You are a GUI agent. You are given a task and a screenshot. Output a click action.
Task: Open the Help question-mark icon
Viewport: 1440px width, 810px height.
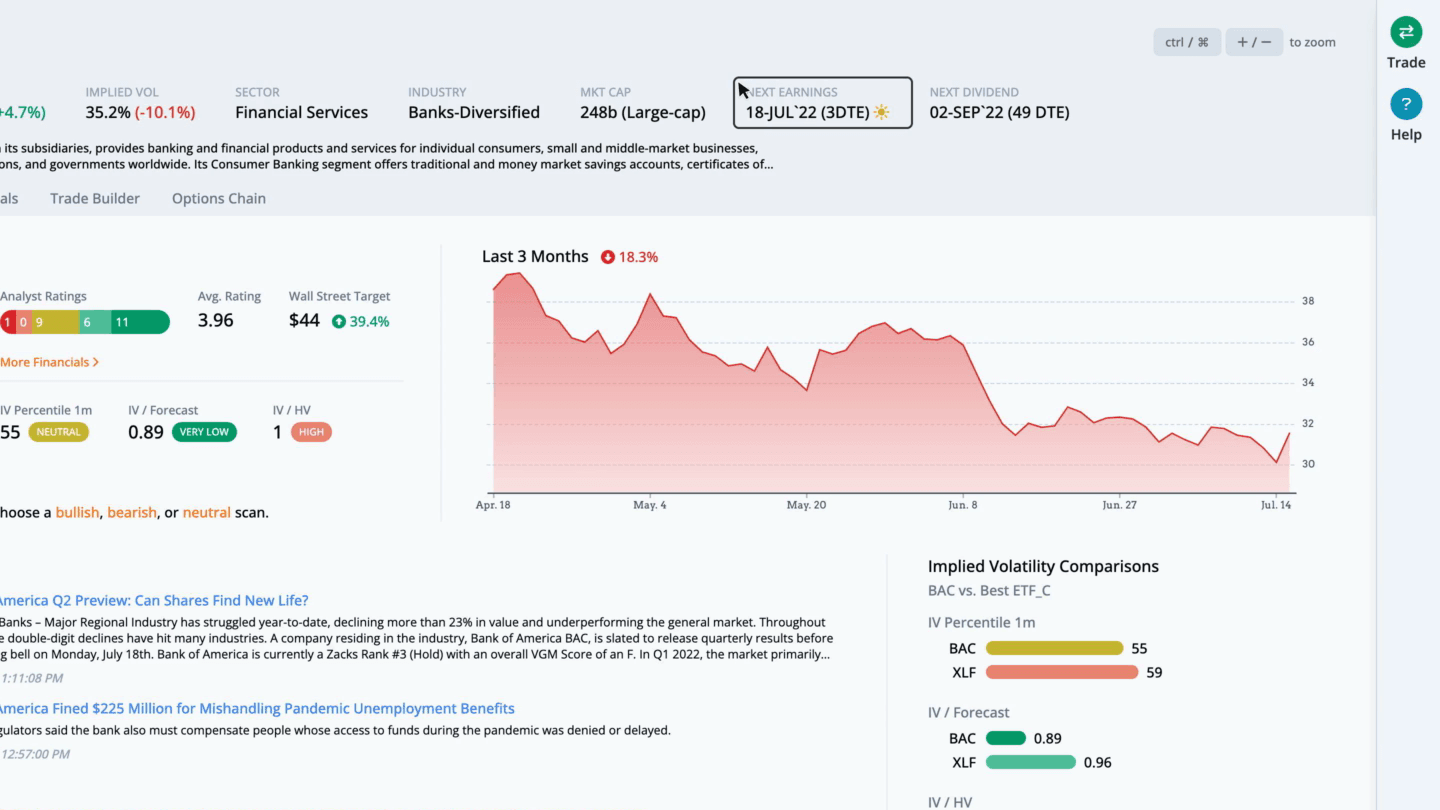(x=1406, y=104)
